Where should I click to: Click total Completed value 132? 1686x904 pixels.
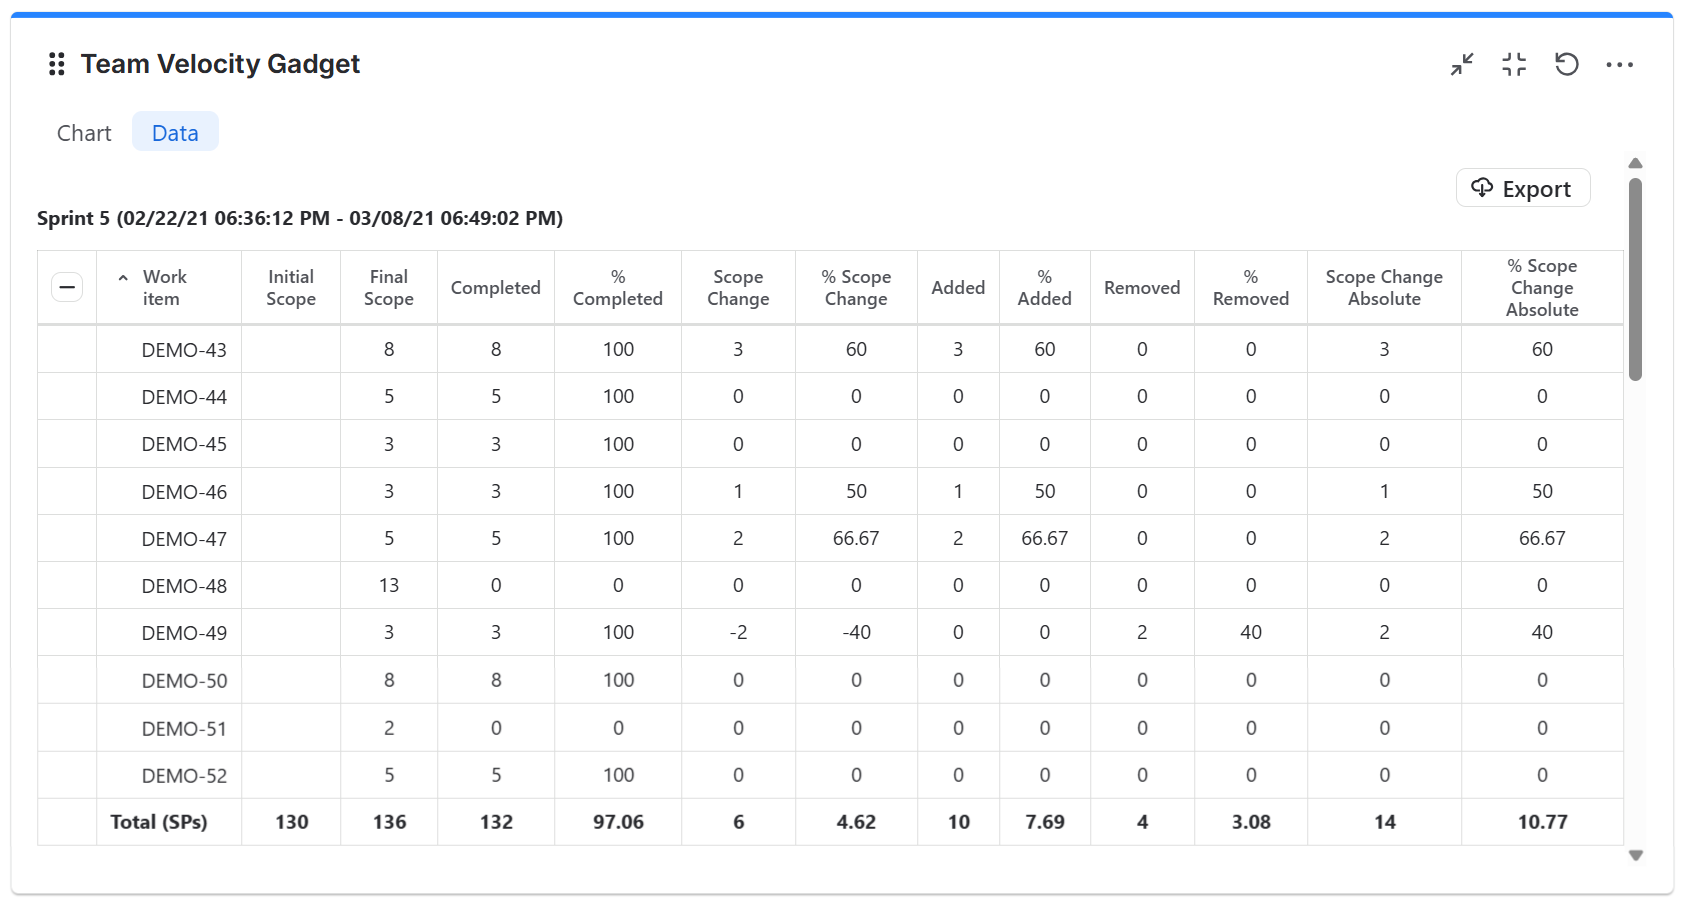click(x=496, y=822)
